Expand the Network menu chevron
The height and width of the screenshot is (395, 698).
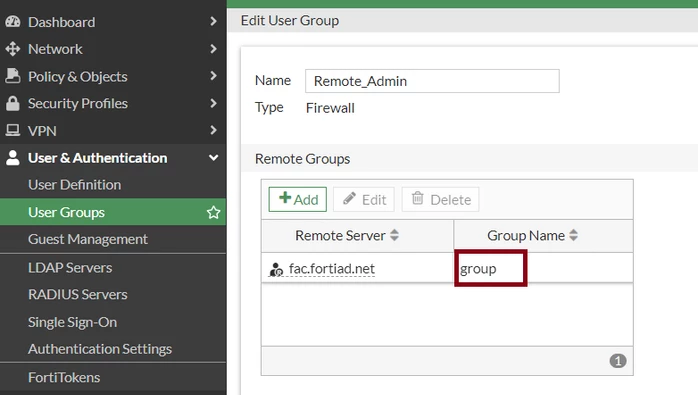[x=213, y=49]
